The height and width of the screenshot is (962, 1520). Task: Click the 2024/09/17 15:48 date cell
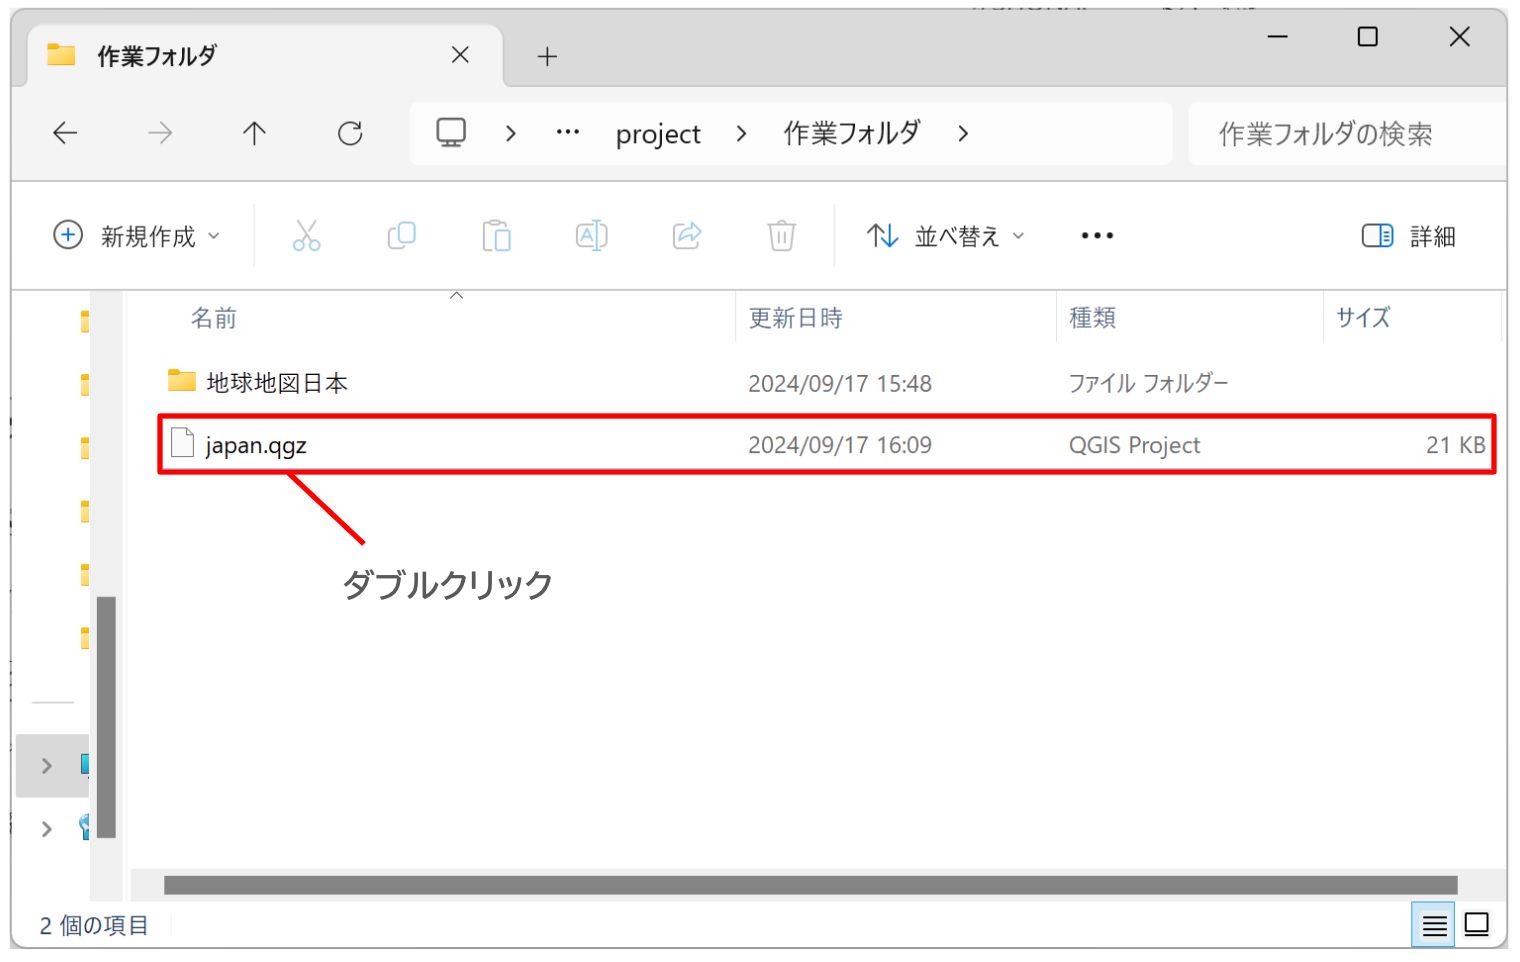pos(840,383)
